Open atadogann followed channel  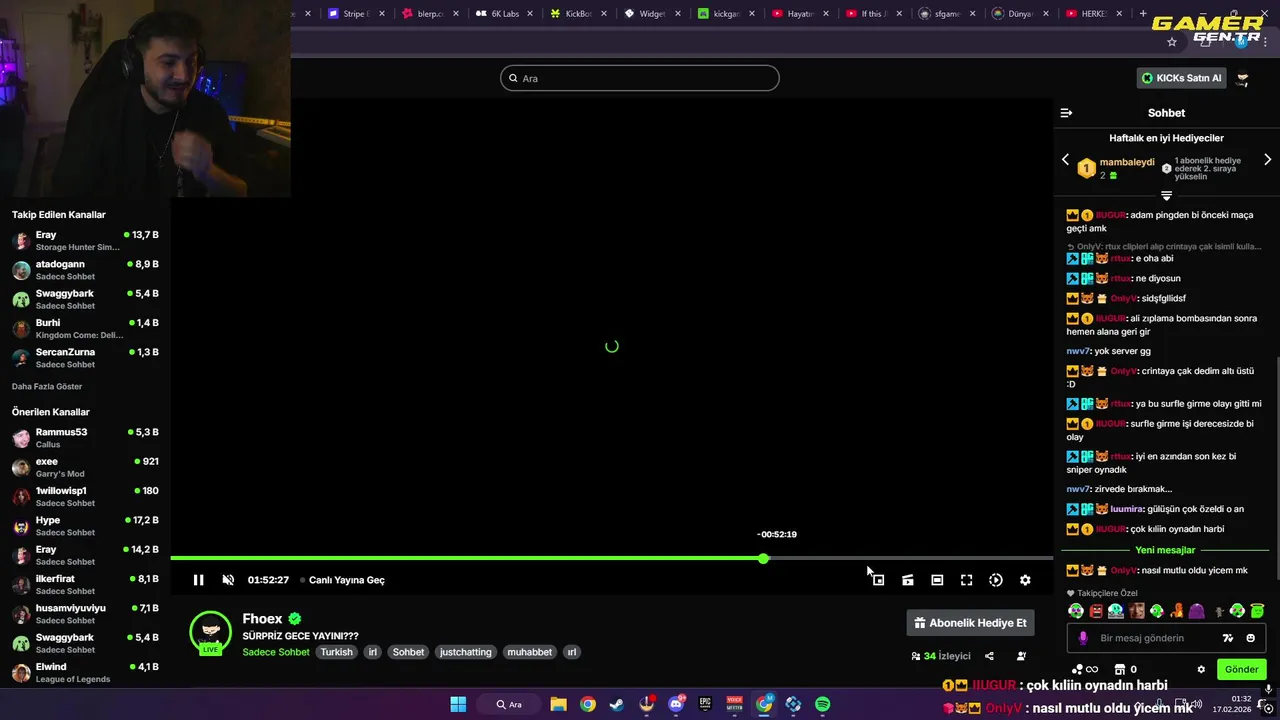tap(85, 270)
